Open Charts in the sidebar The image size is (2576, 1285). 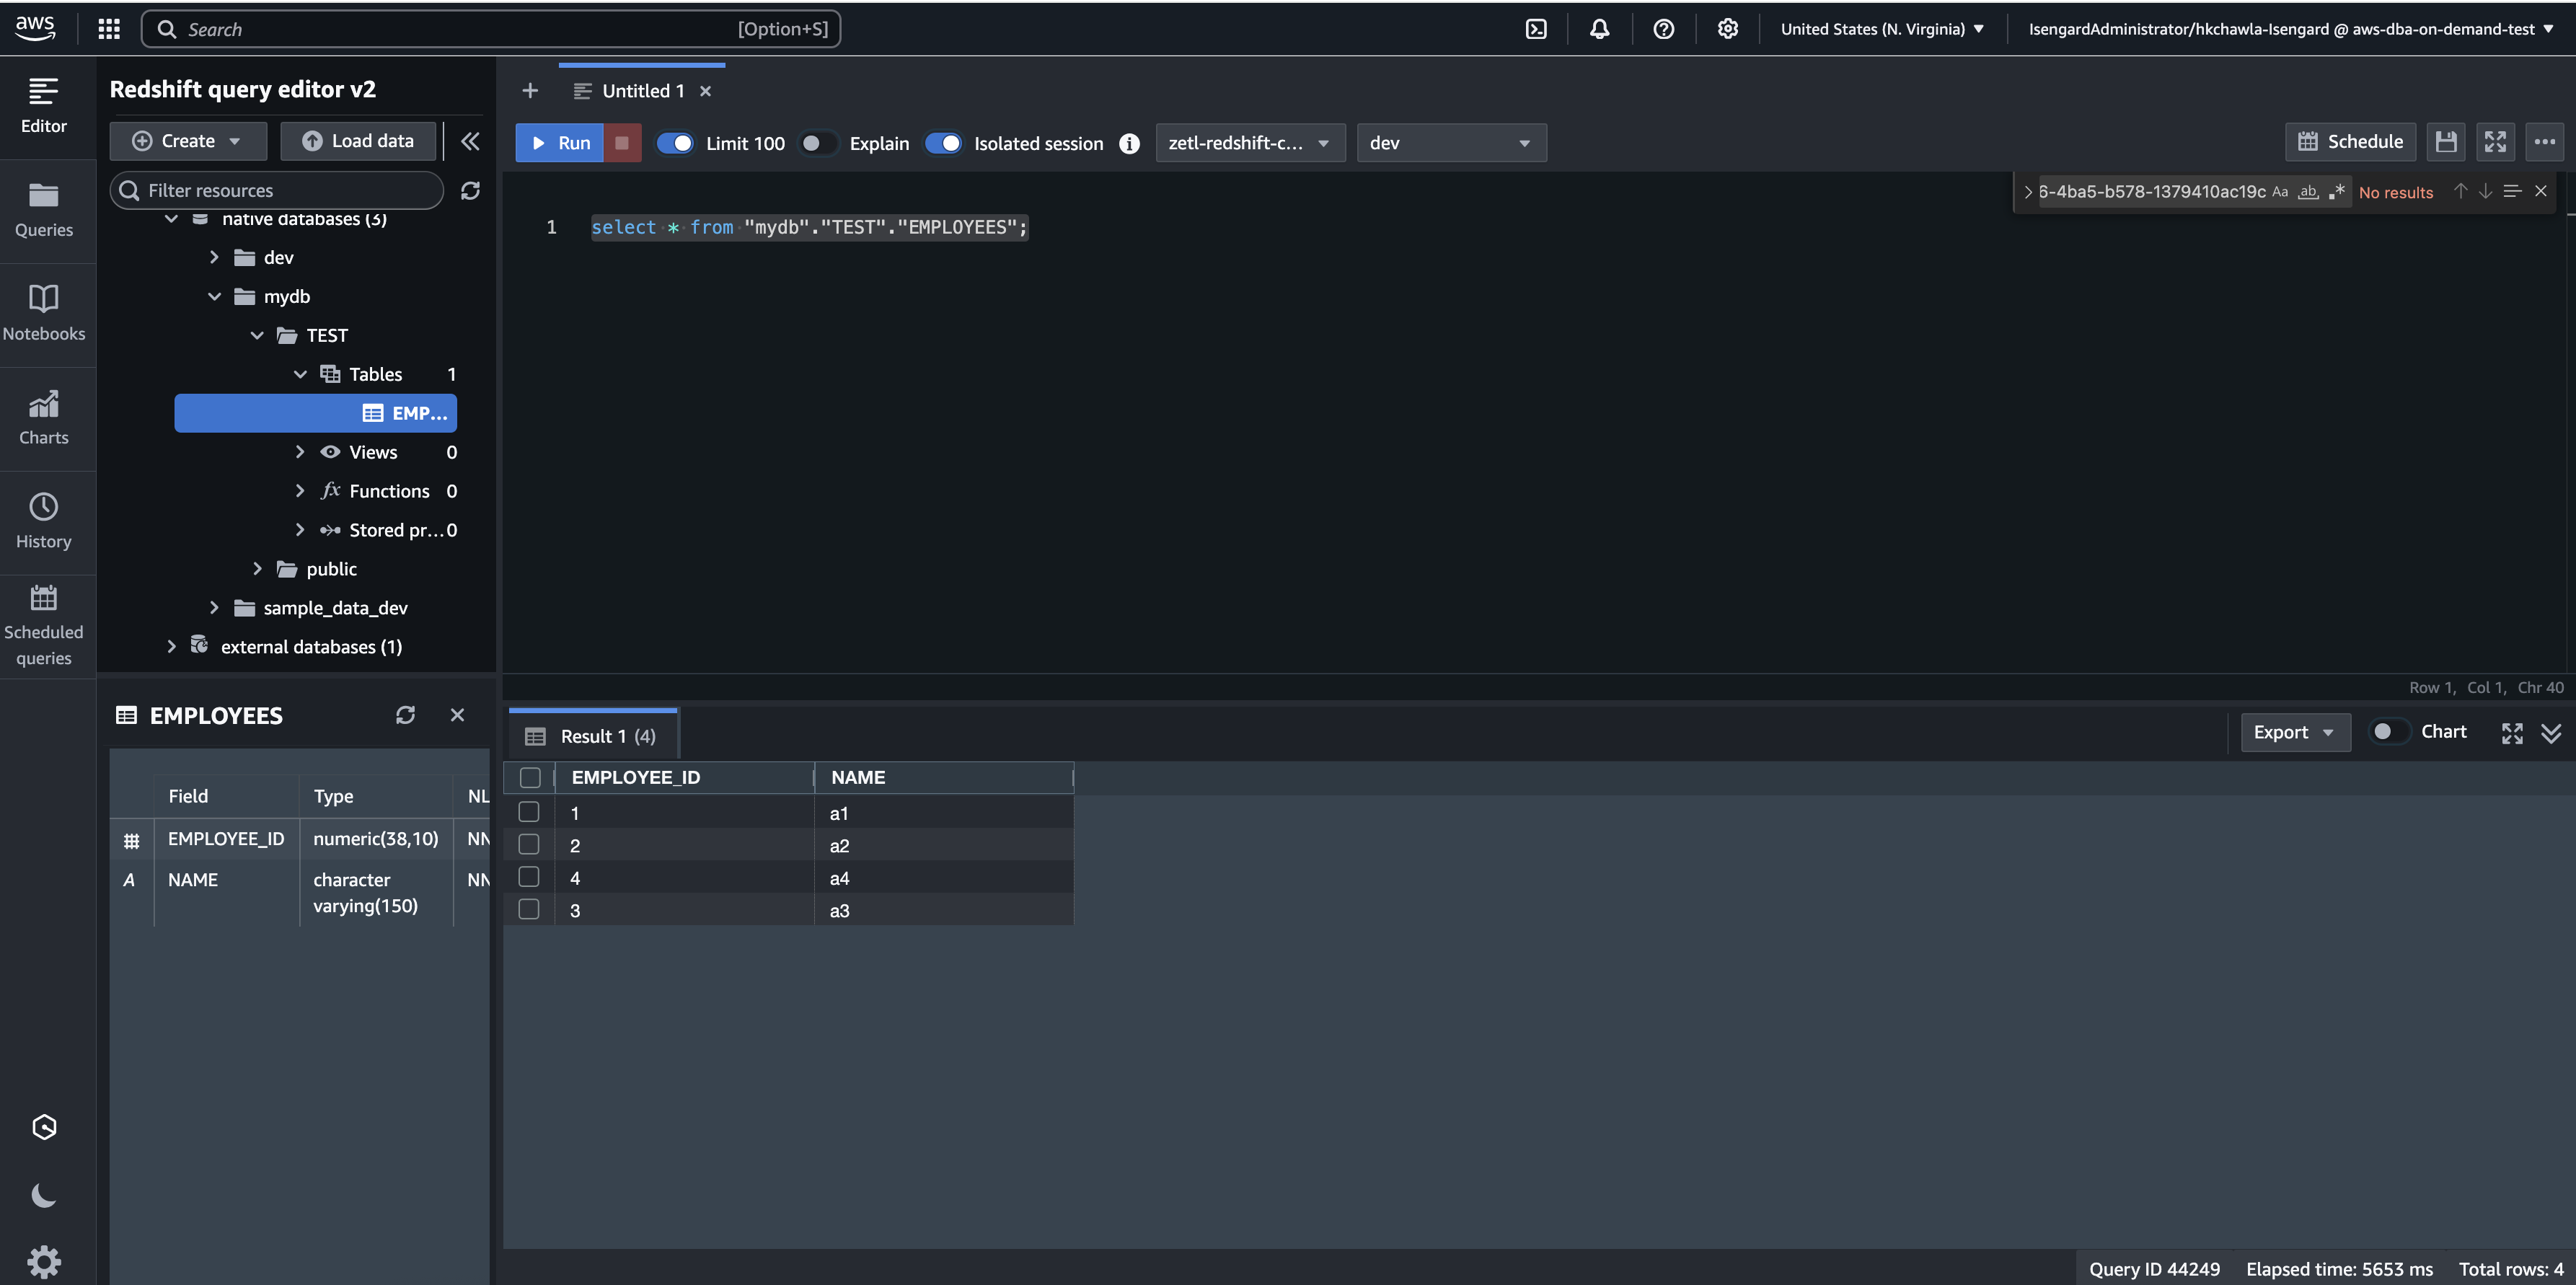click(44, 418)
